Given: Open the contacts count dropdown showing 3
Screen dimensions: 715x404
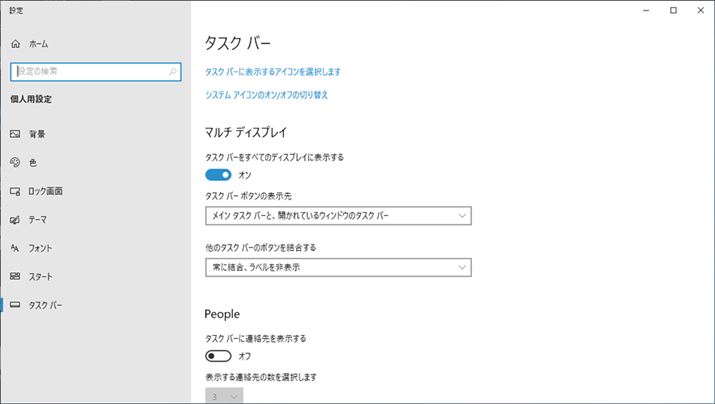Looking at the screenshot, I should coord(224,397).
